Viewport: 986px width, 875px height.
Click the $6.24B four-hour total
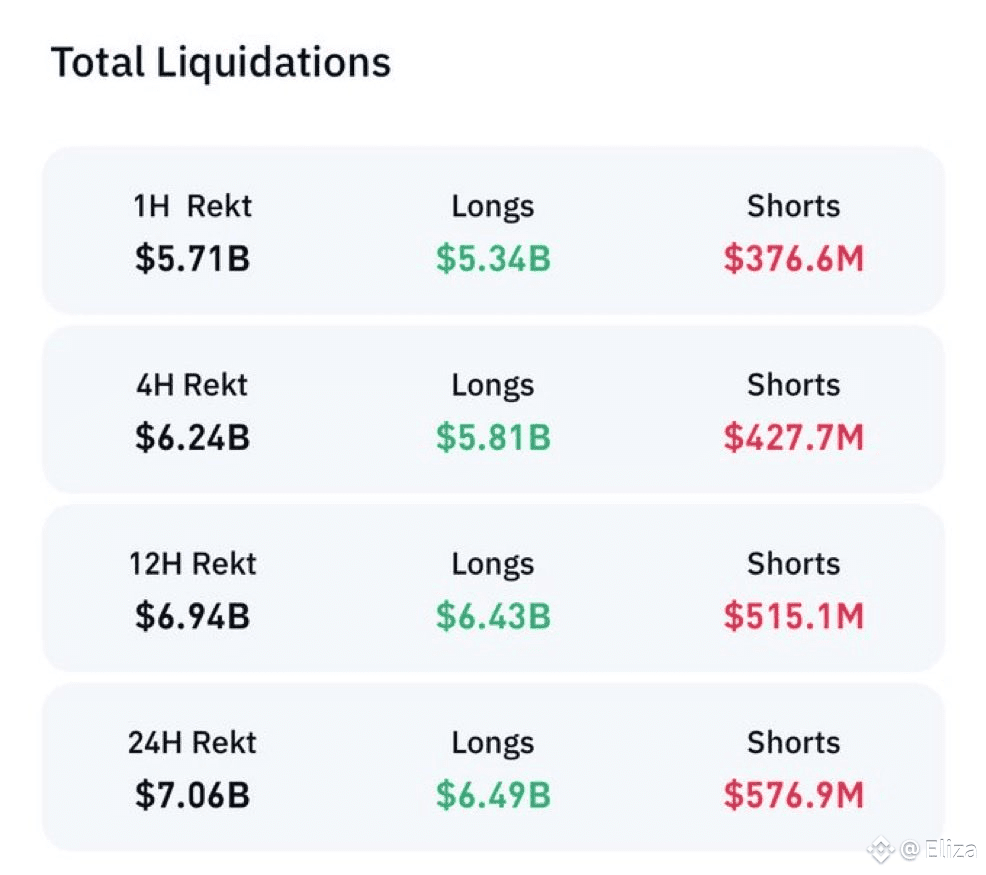click(x=192, y=438)
